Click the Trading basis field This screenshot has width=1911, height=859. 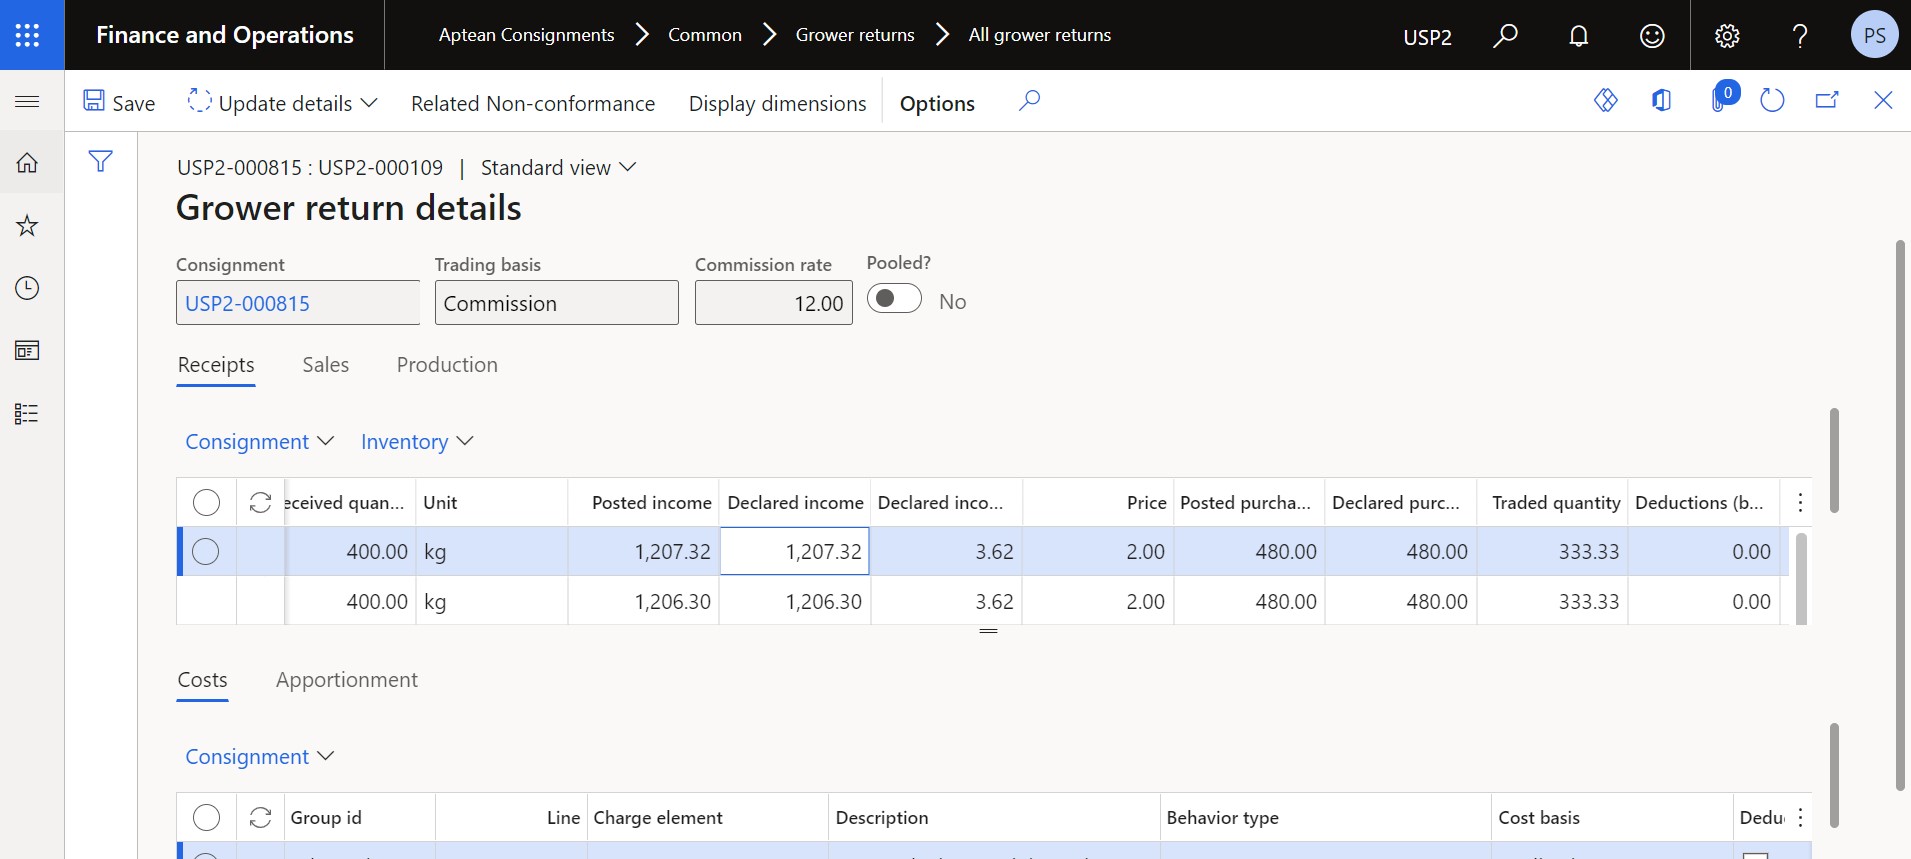coord(557,303)
